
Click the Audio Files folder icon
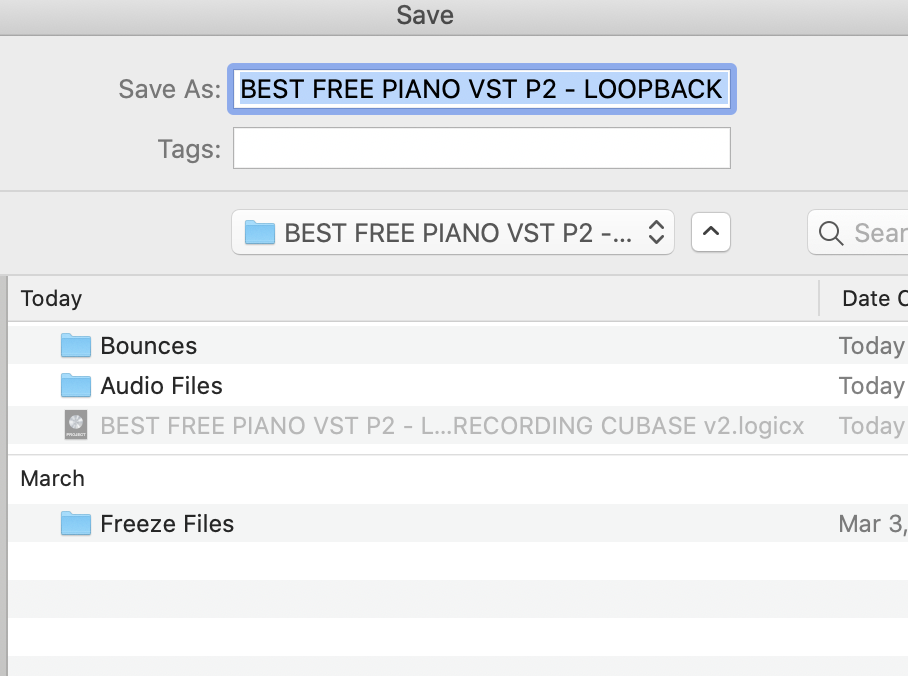(76, 386)
